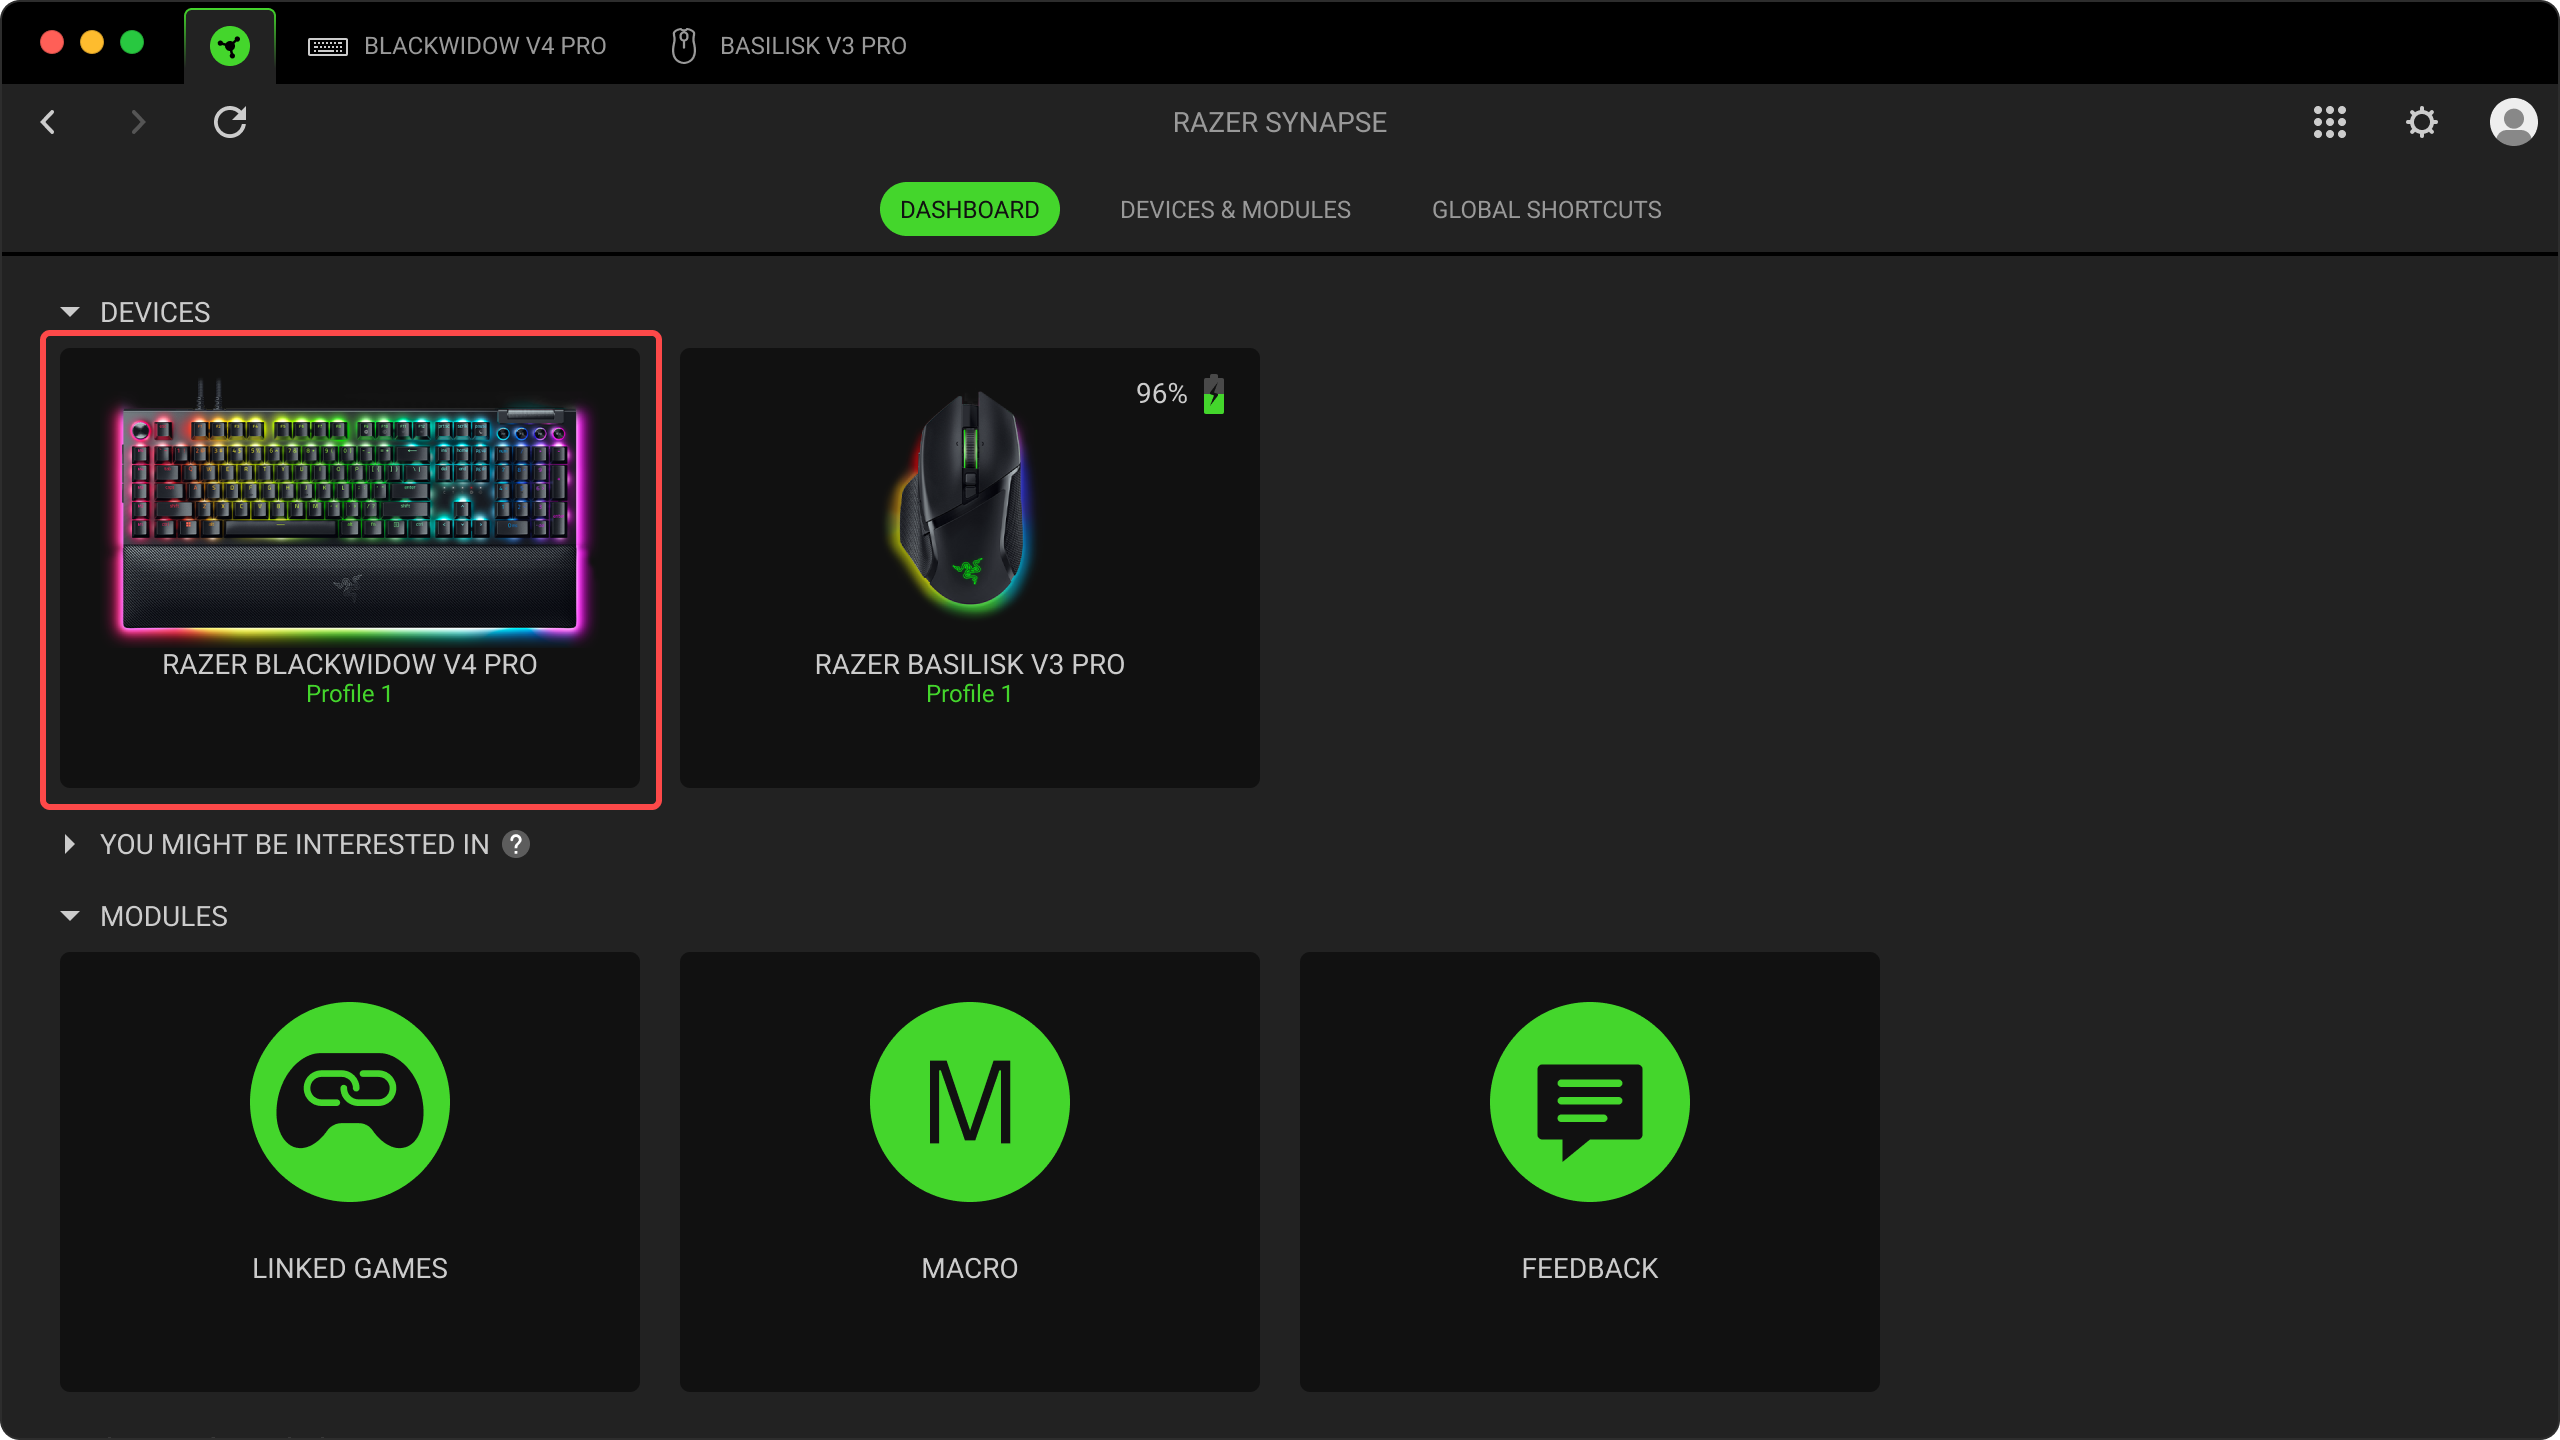Open the Linked Games module icon
2560x1440 pixels.
point(349,1102)
